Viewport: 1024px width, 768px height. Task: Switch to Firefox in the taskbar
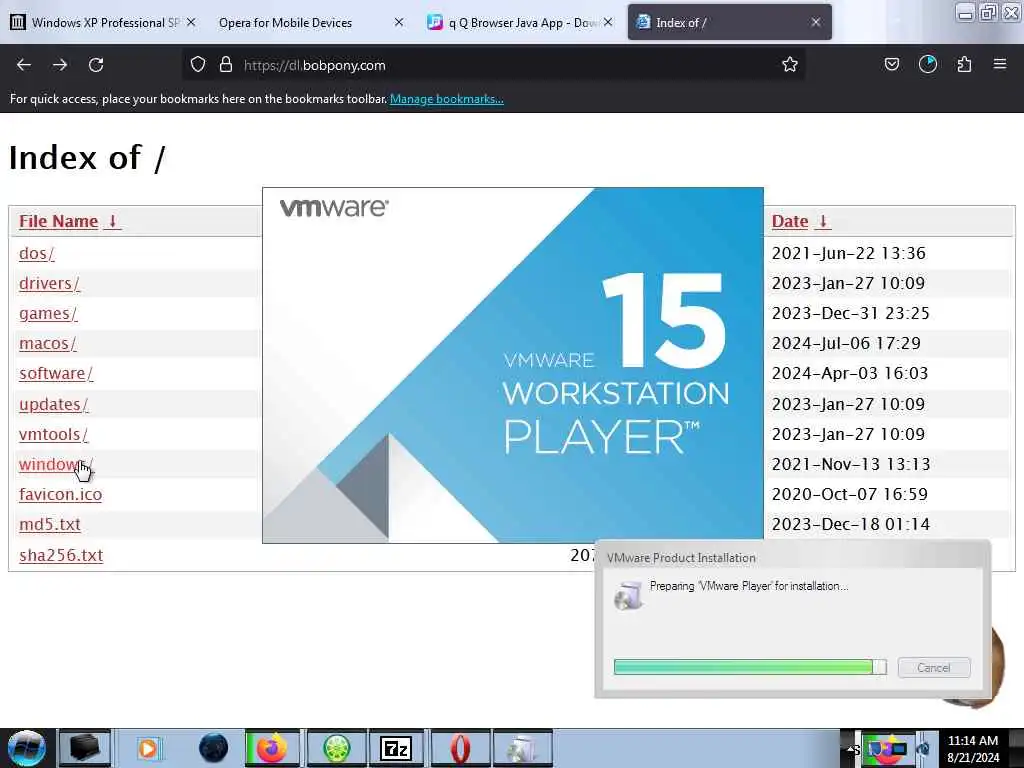point(272,748)
